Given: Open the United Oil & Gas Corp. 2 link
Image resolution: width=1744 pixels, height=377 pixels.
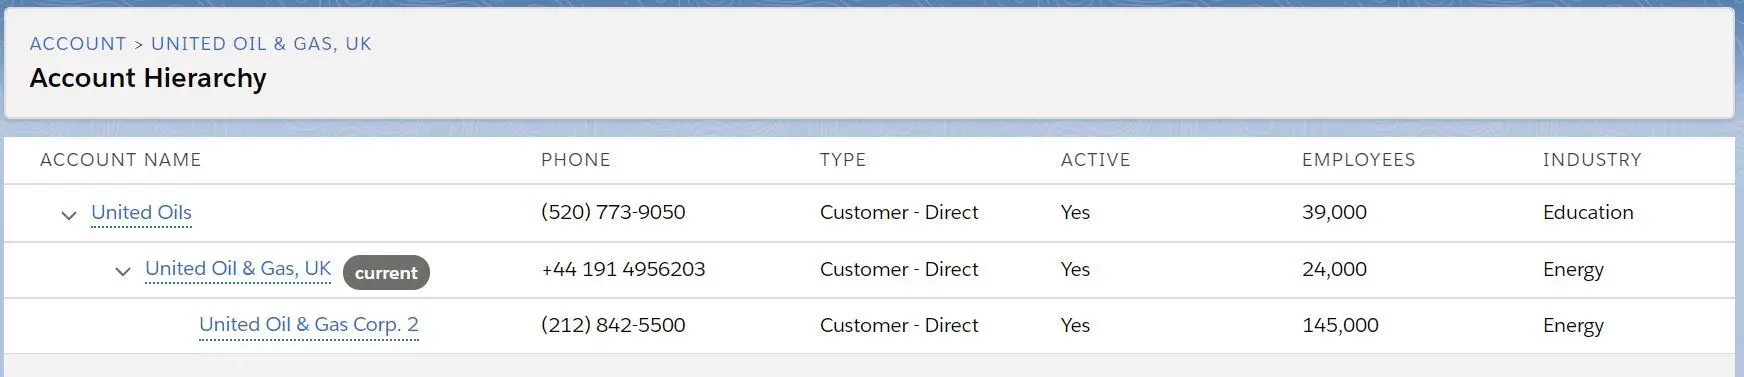Looking at the screenshot, I should click(309, 324).
